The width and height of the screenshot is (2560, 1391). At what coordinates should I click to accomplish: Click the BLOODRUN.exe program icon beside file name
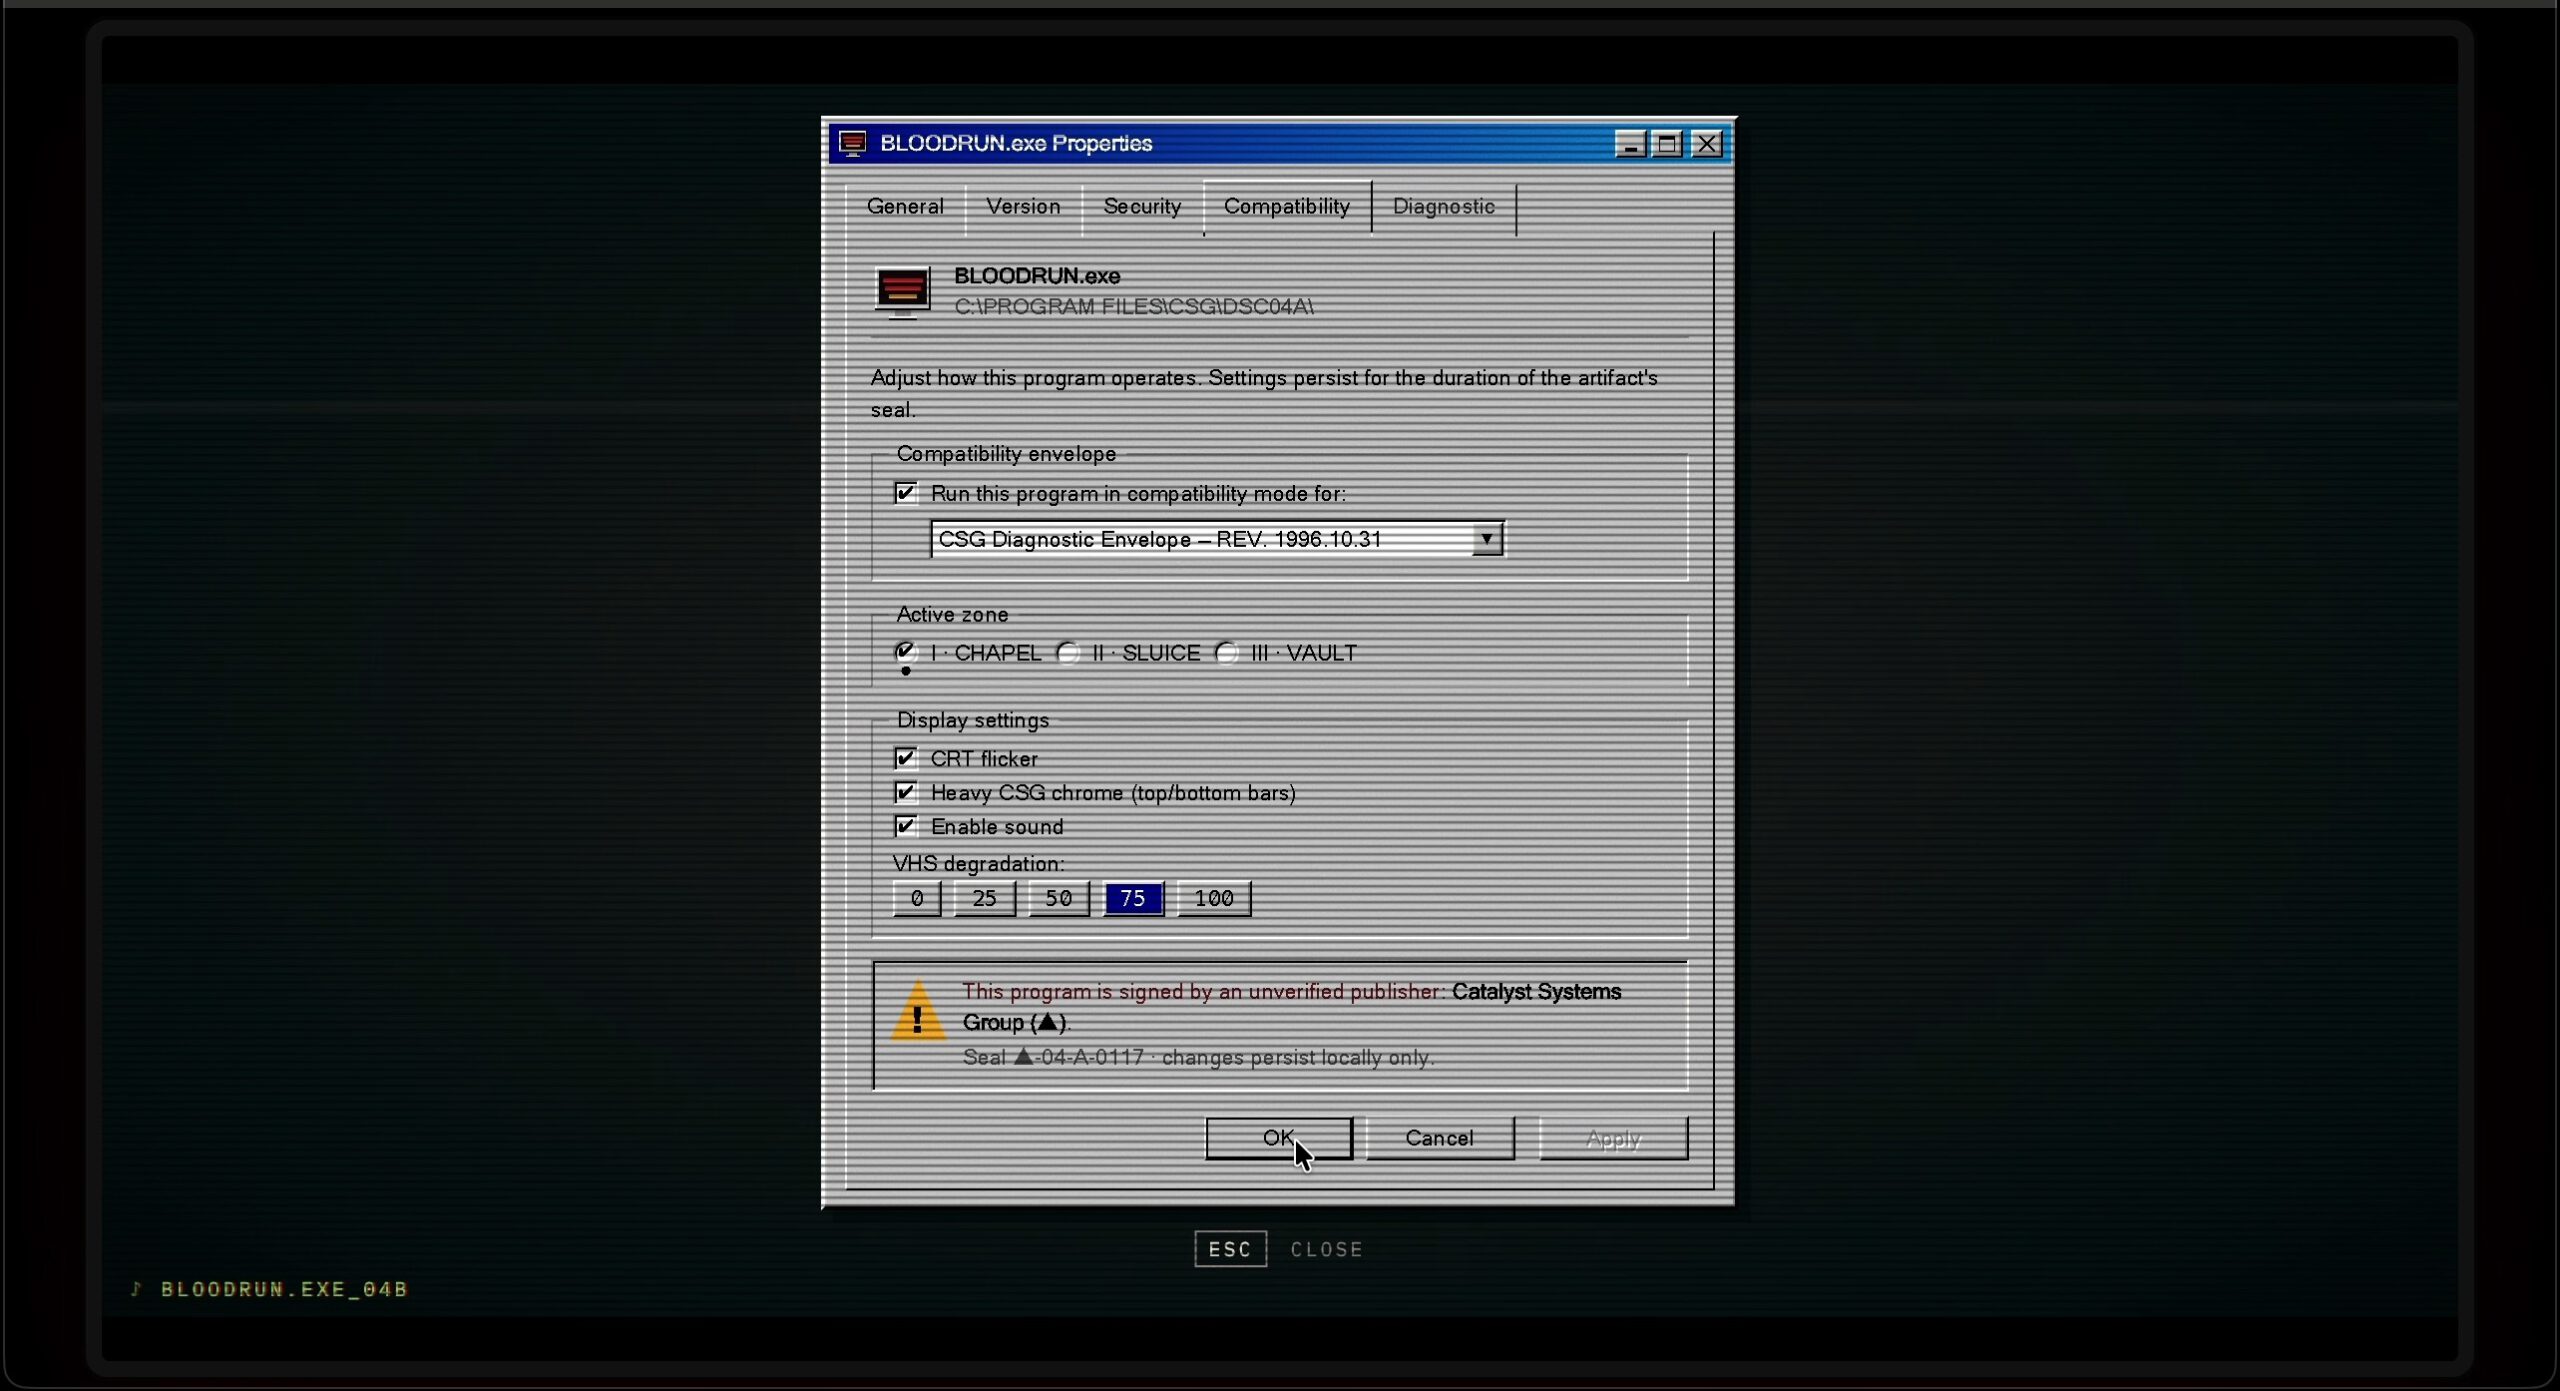point(902,292)
